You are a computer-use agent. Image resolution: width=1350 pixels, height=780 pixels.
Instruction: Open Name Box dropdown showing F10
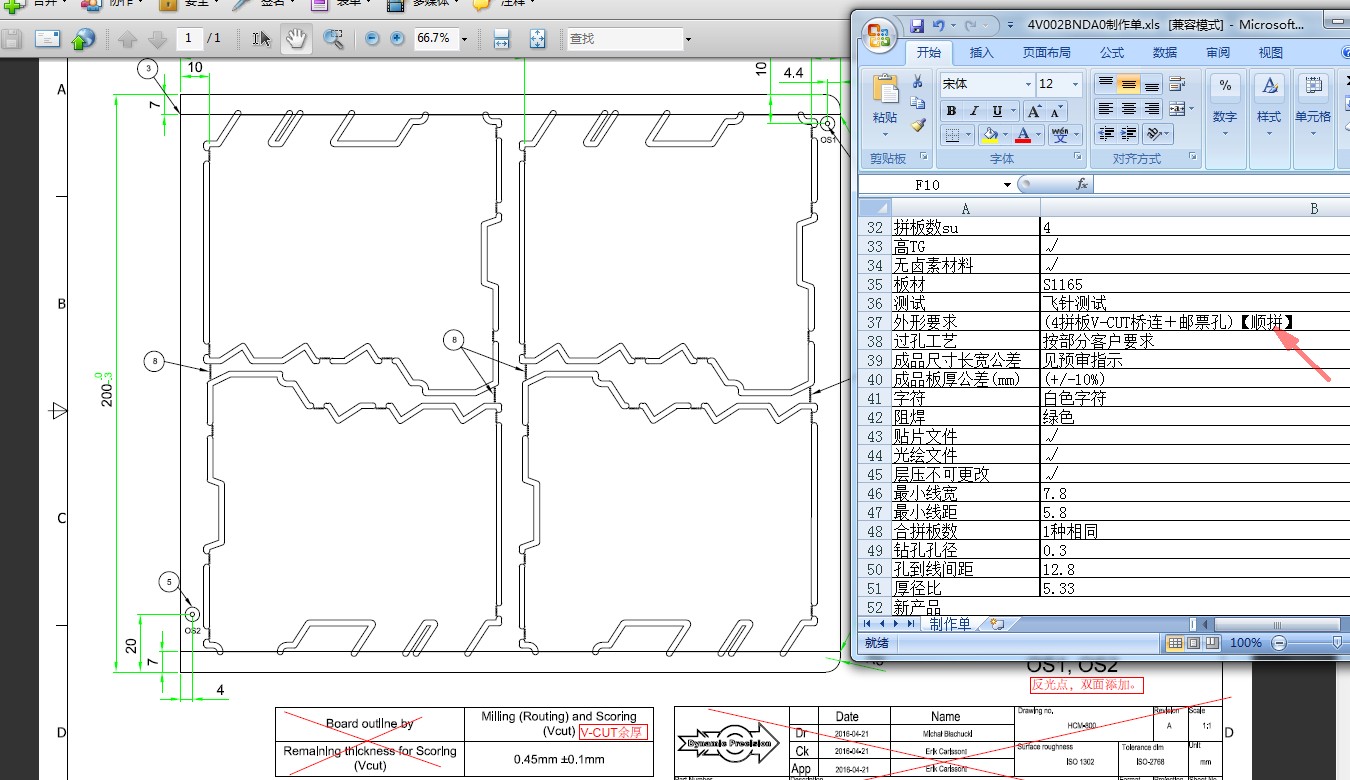1007,185
